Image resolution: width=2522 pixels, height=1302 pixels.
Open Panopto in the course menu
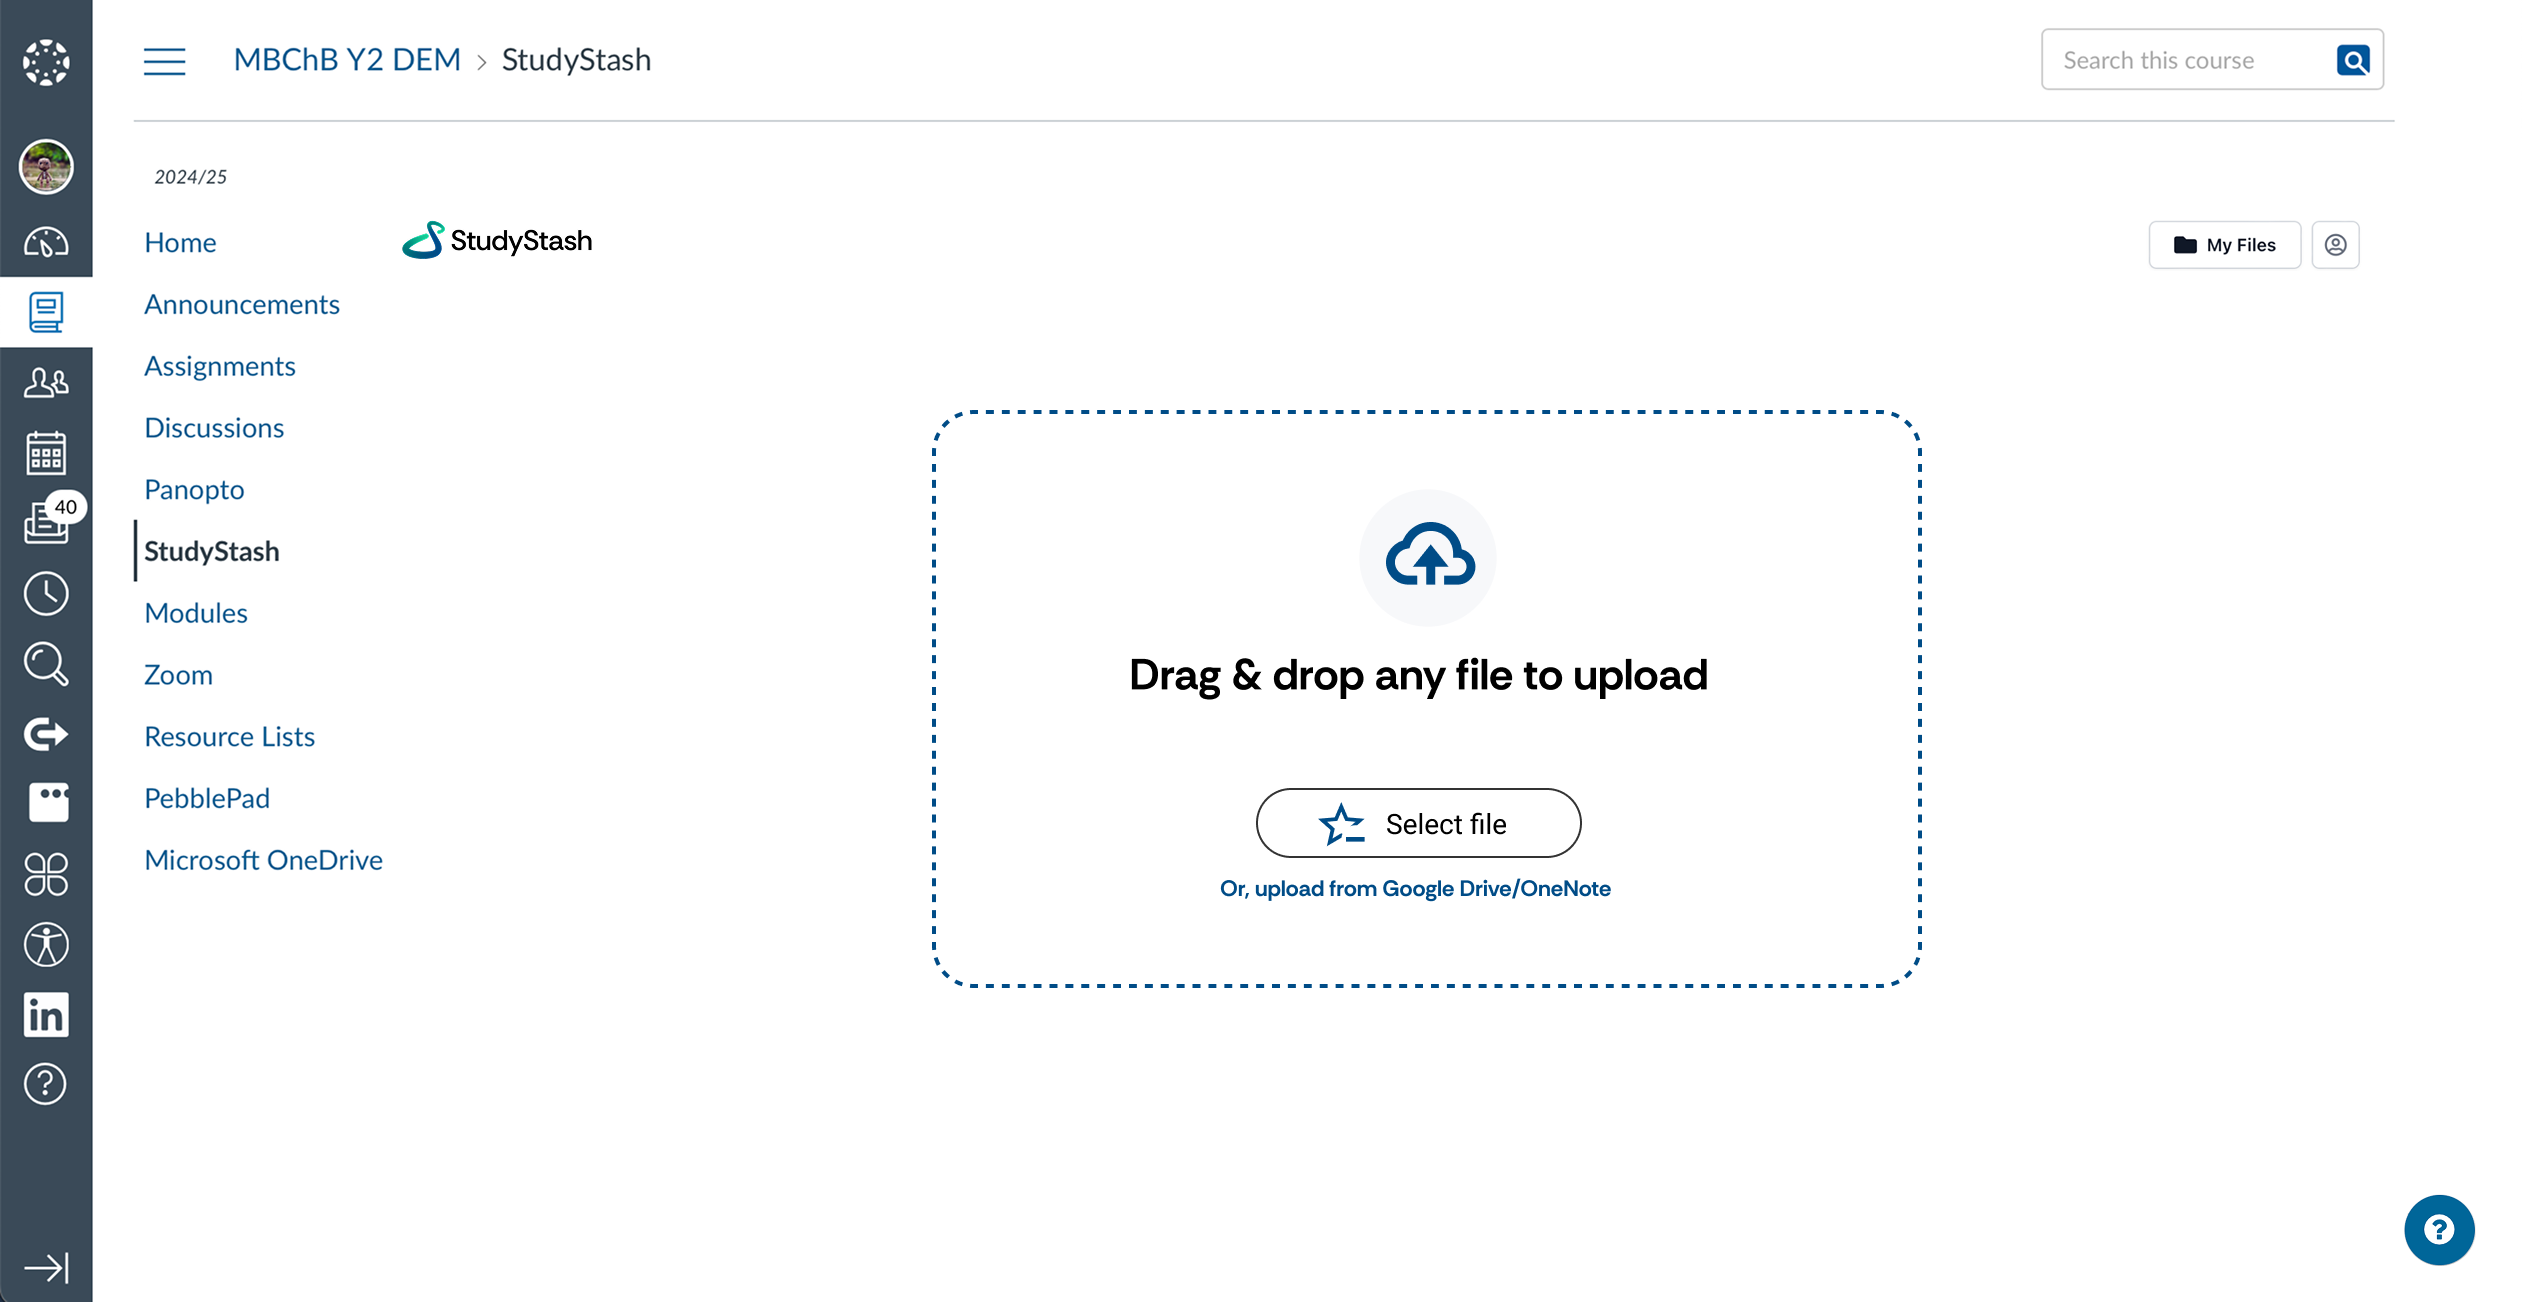point(194,490)
